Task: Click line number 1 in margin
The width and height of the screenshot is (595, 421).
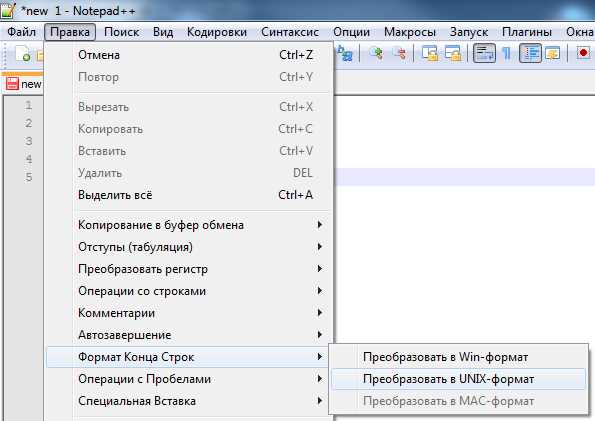Action: 29,105
